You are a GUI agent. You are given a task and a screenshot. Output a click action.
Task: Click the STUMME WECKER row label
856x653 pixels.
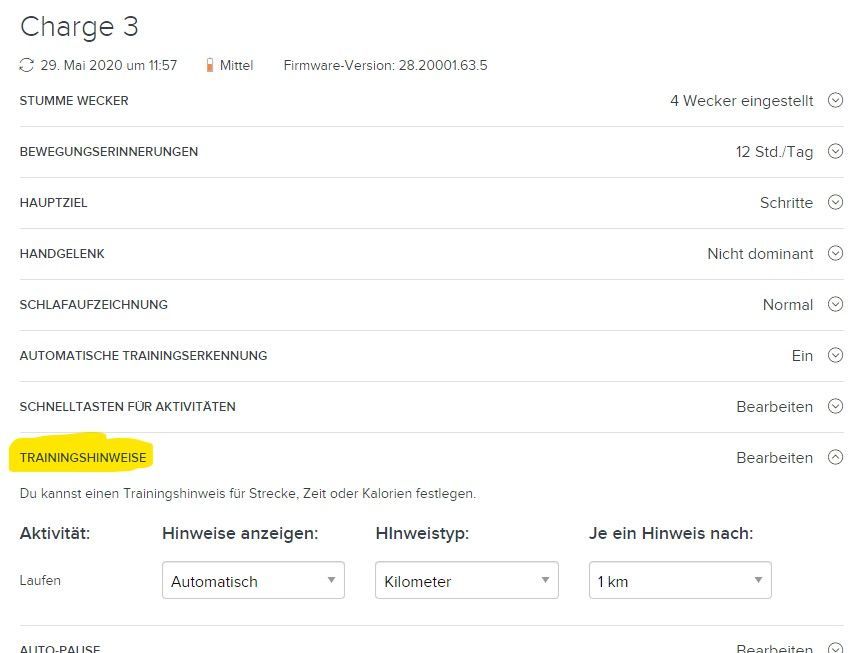click(x=74, y=101)
